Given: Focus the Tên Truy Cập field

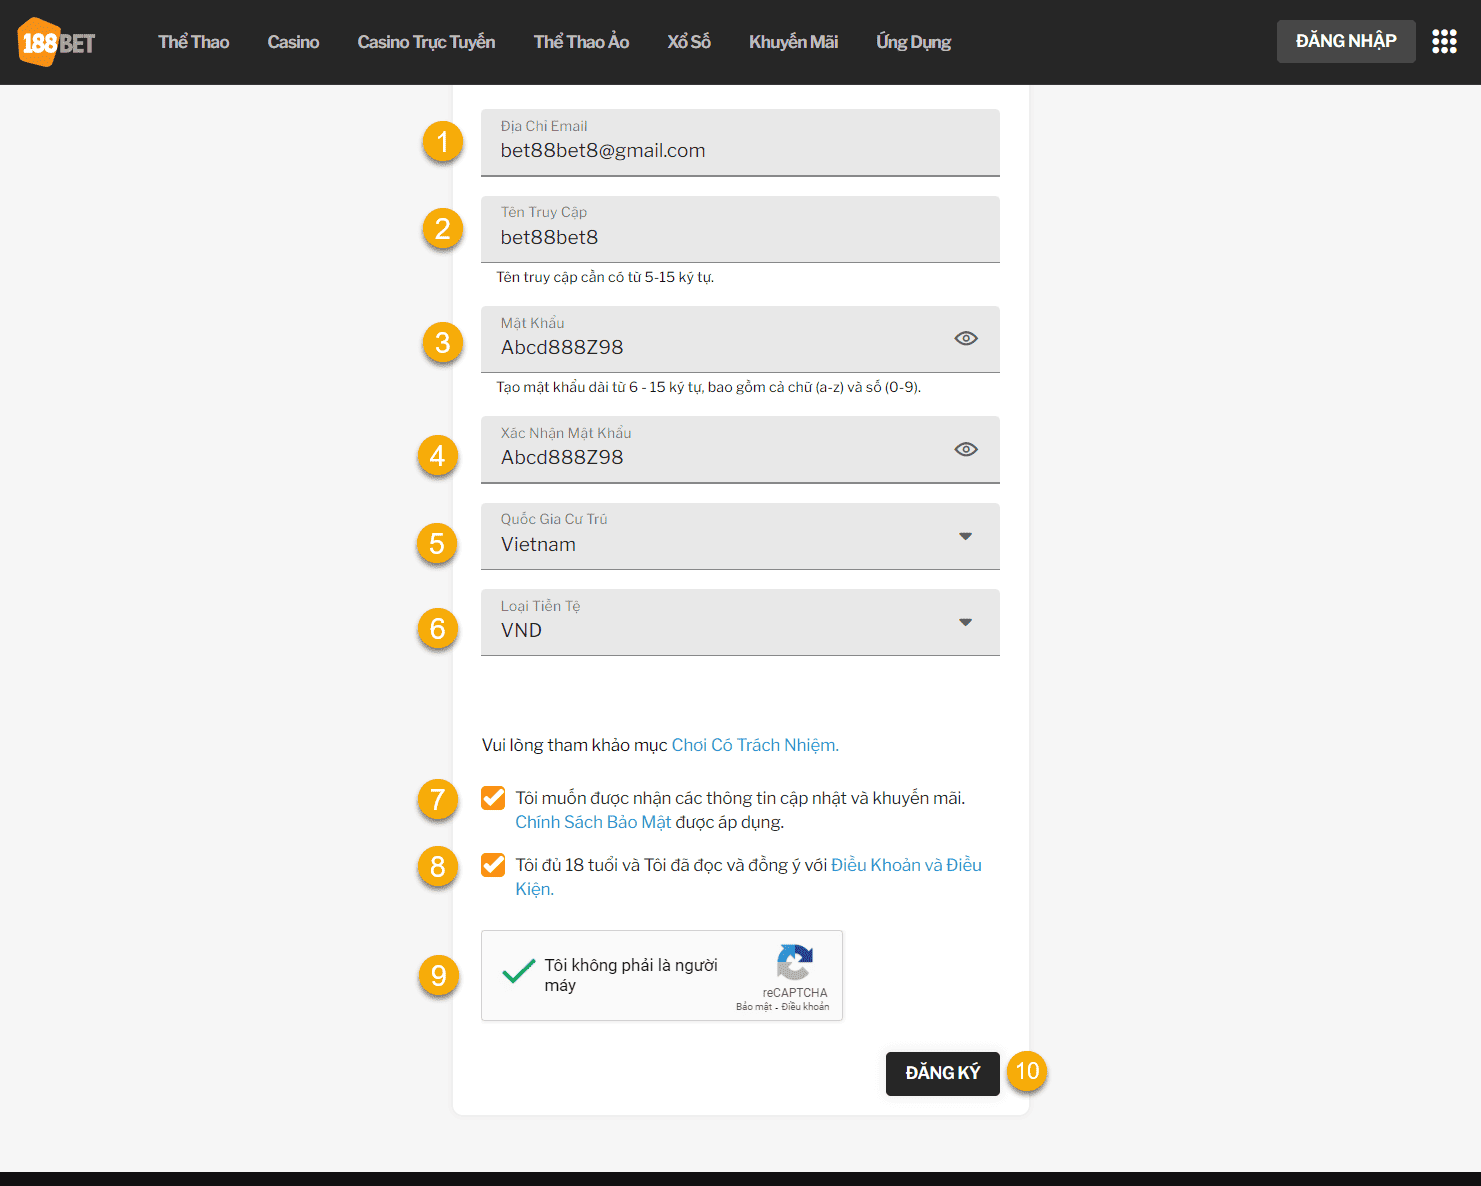Looking at the screenshot, I should [x=740, y=229].
